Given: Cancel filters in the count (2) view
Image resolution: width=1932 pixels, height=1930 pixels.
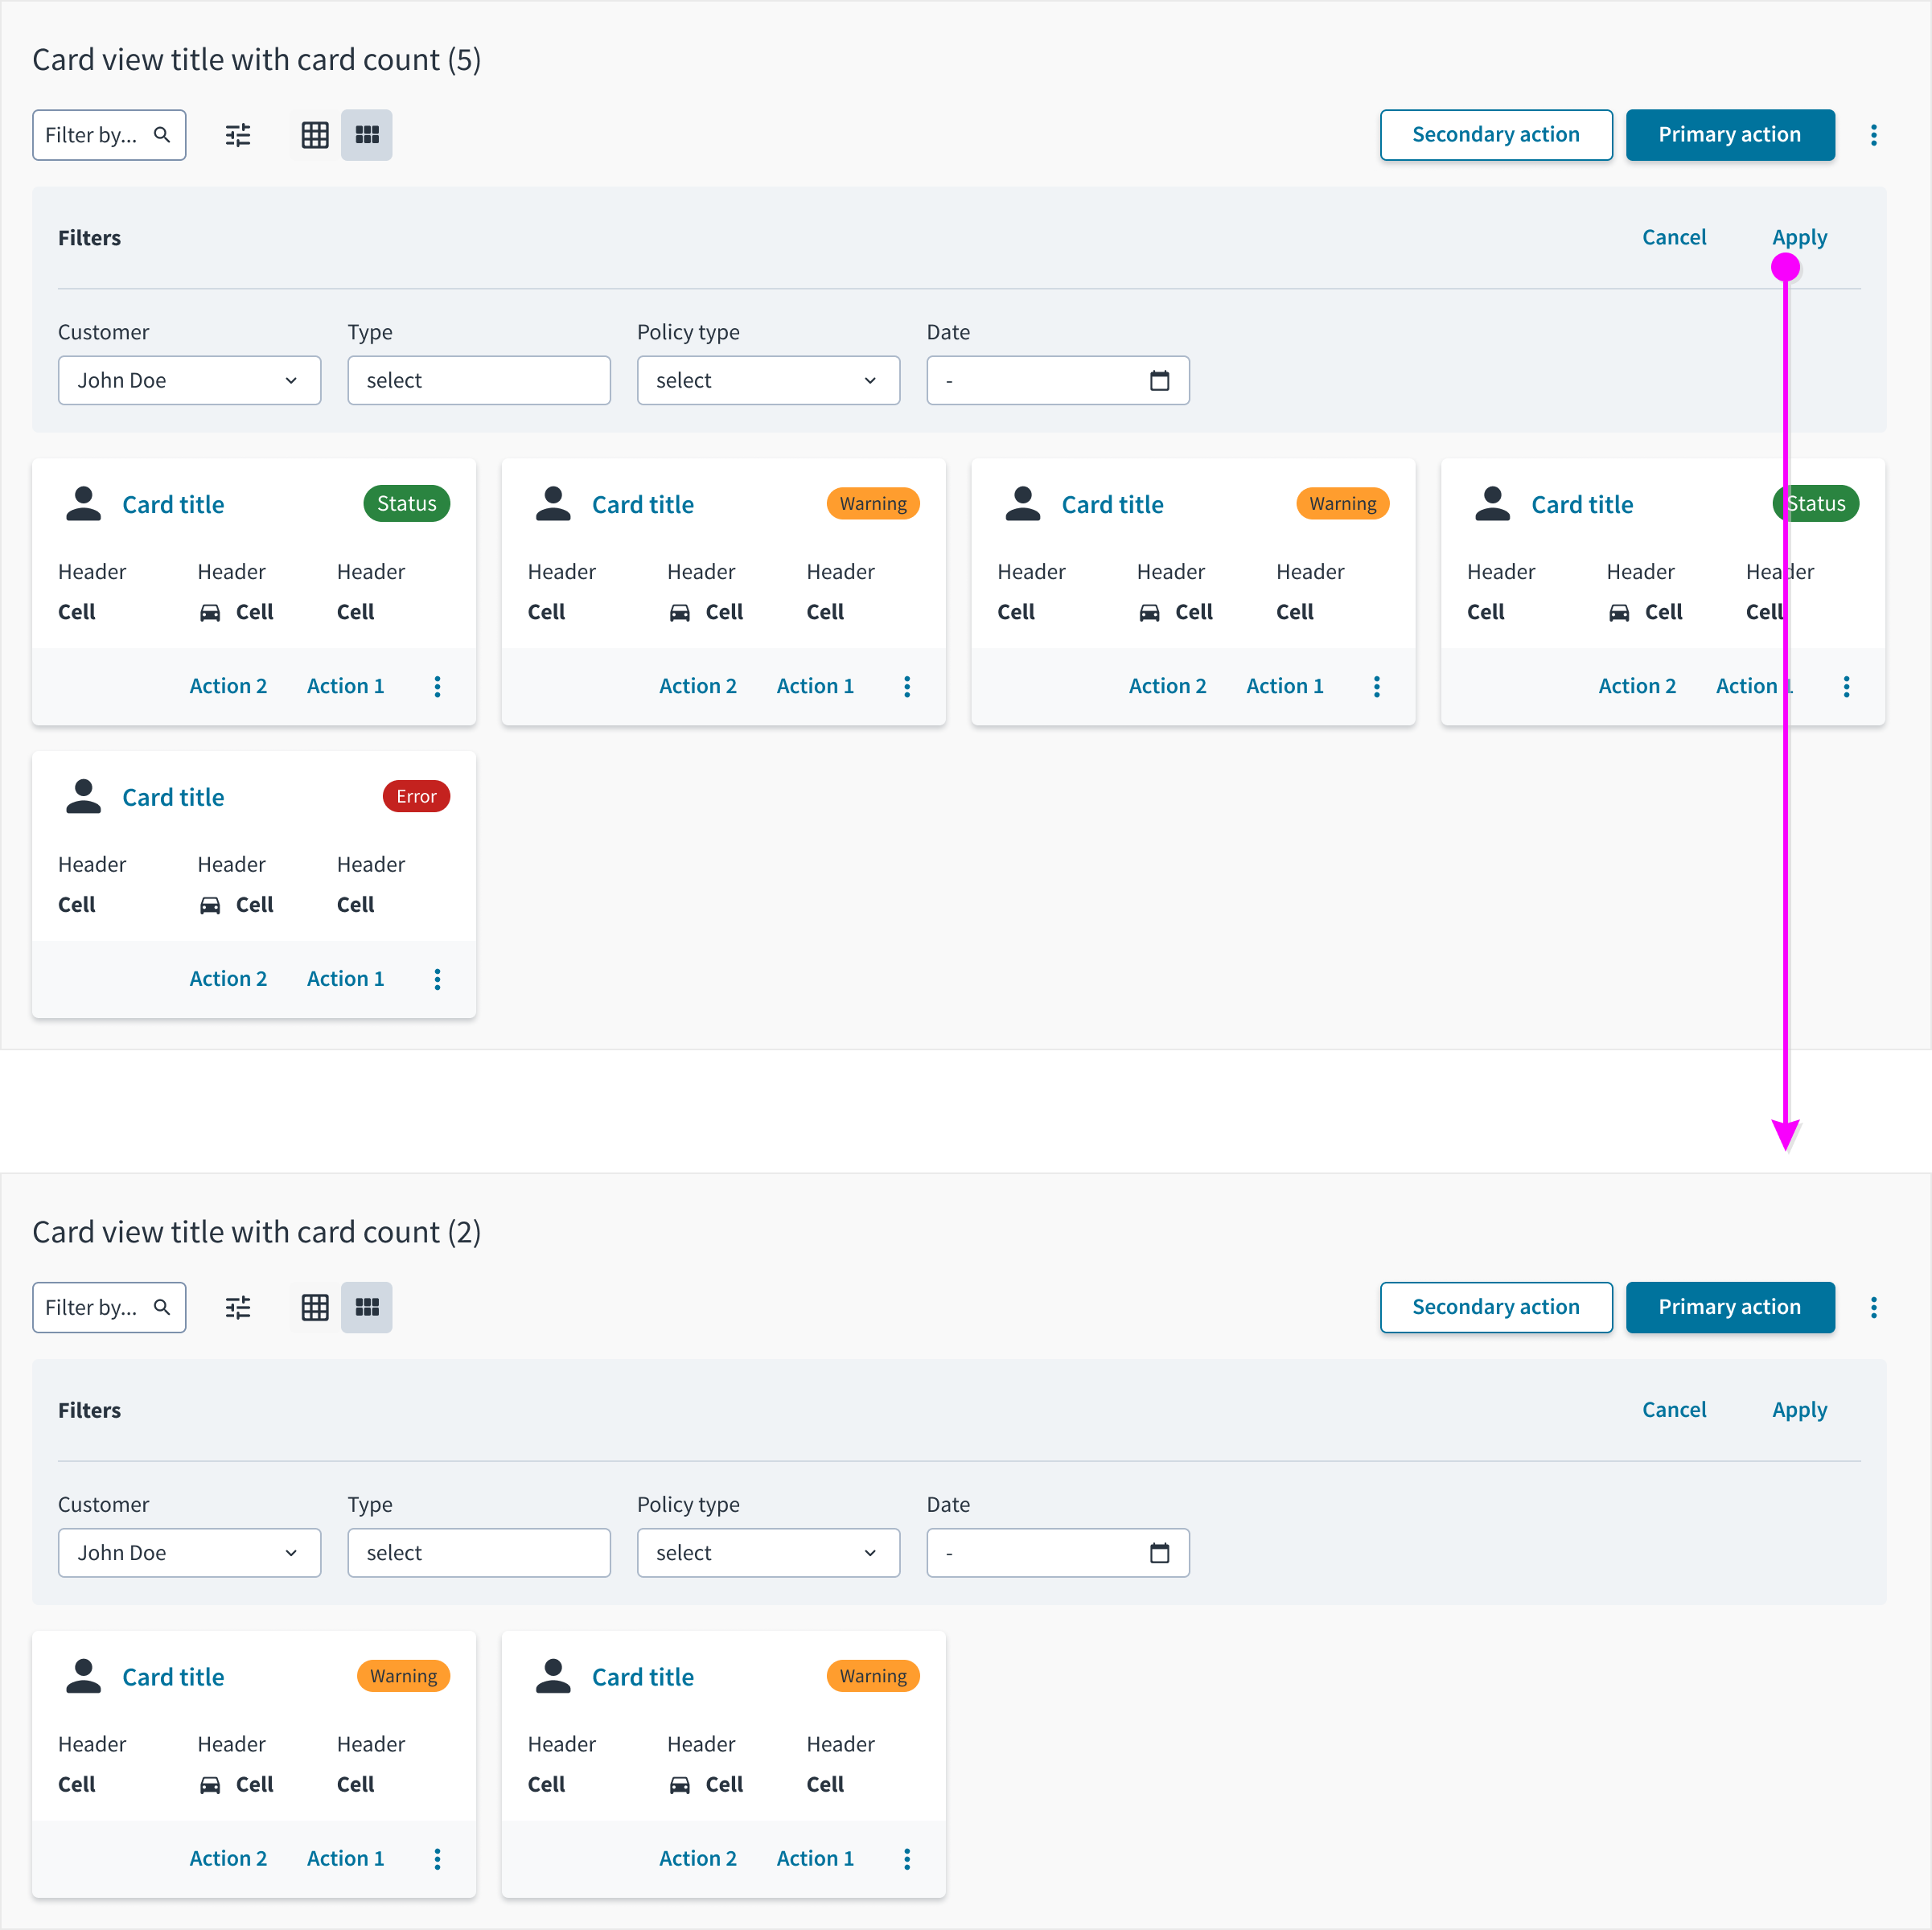Looking at the screenshot, I should [x=1673, y=1409].
